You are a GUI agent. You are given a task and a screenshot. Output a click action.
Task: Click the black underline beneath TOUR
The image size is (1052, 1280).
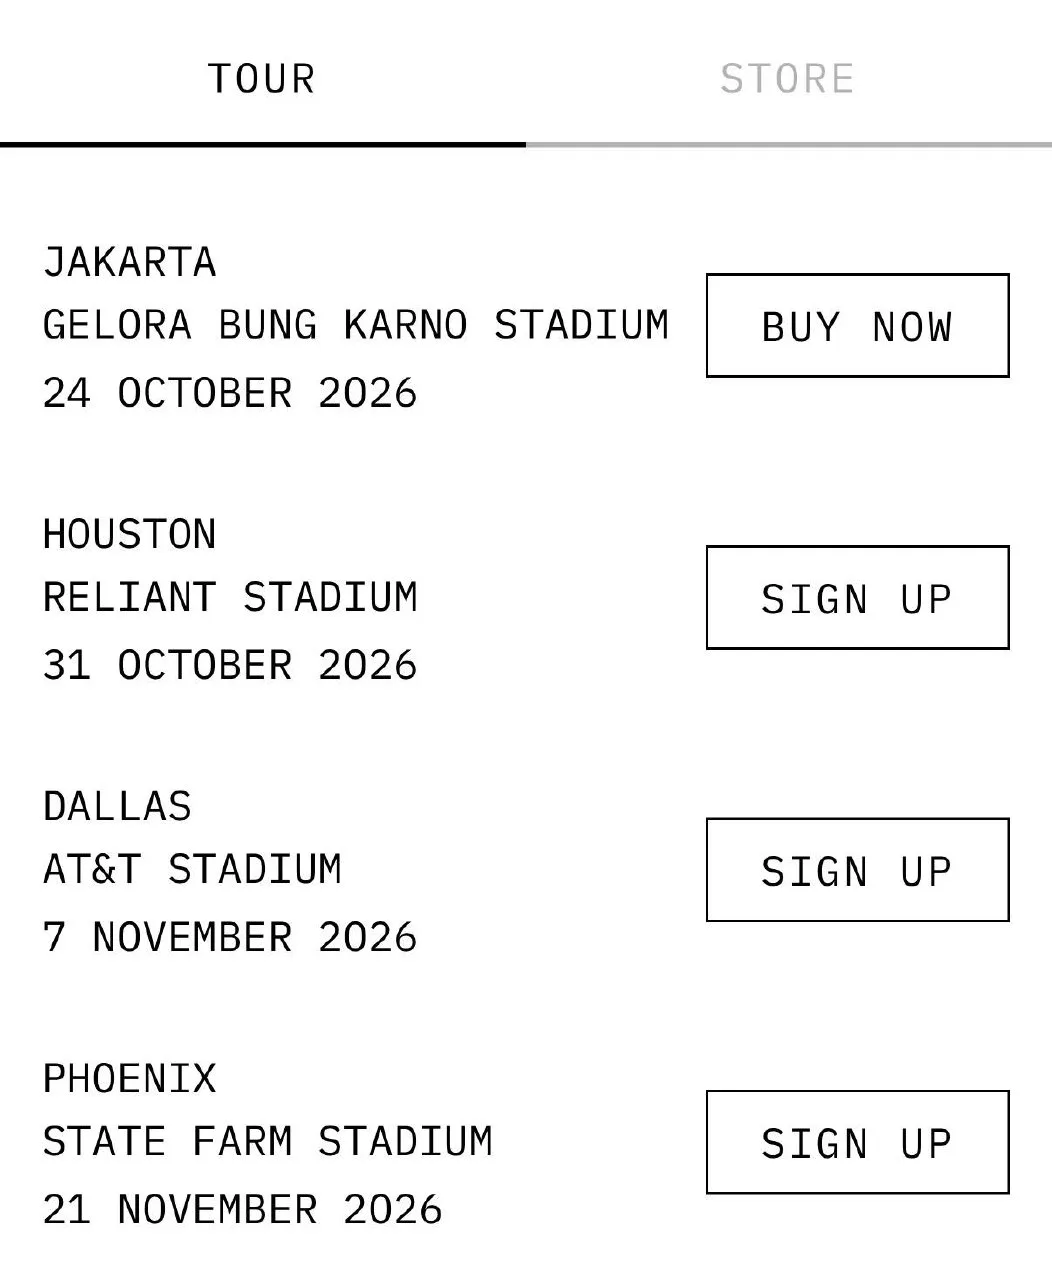pyautogui.click(x=263, y=145)
